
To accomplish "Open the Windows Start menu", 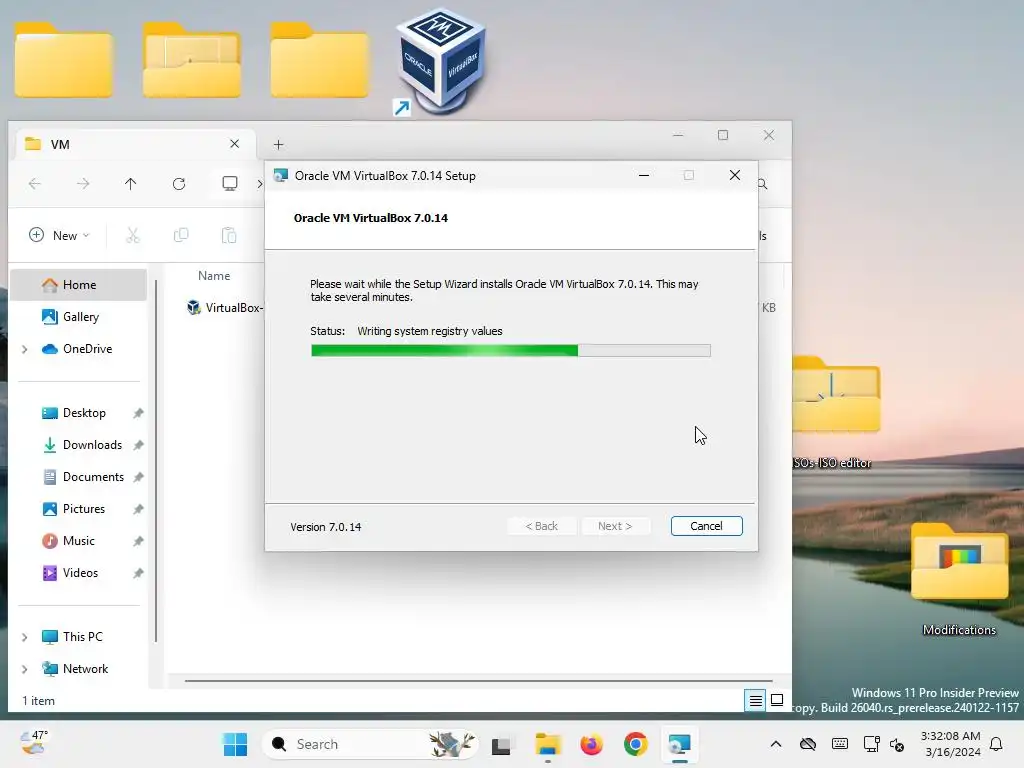I will tap(235, 744).
